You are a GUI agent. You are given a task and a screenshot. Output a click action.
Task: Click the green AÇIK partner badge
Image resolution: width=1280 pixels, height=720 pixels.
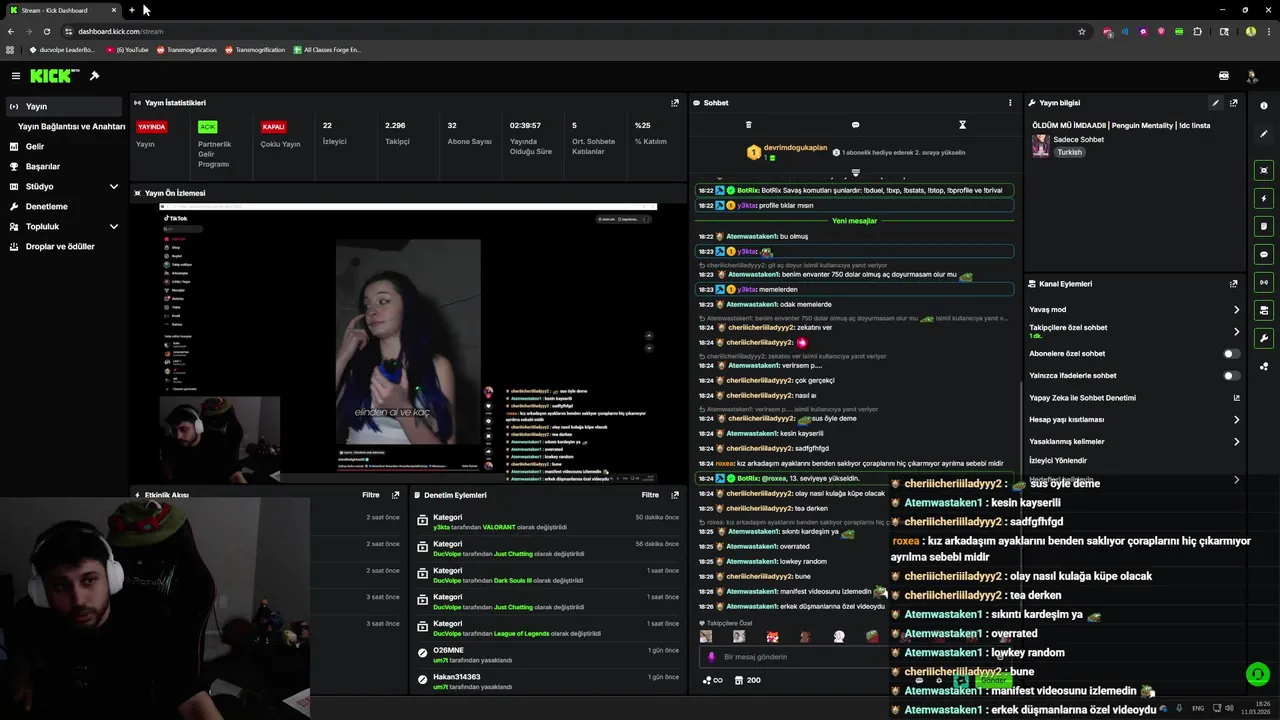(x=207, y=127)
